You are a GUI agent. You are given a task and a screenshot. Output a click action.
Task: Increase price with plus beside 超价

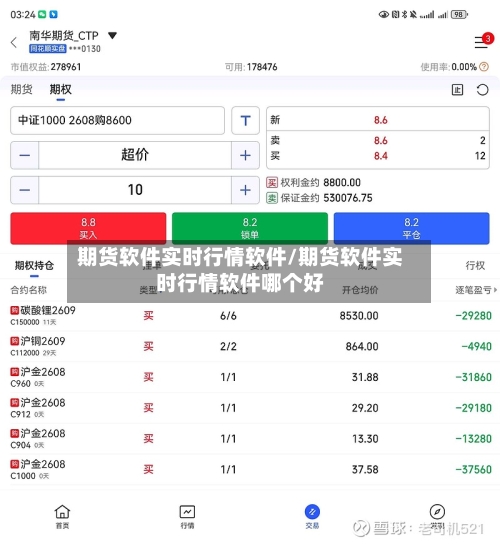click(245, 155)
